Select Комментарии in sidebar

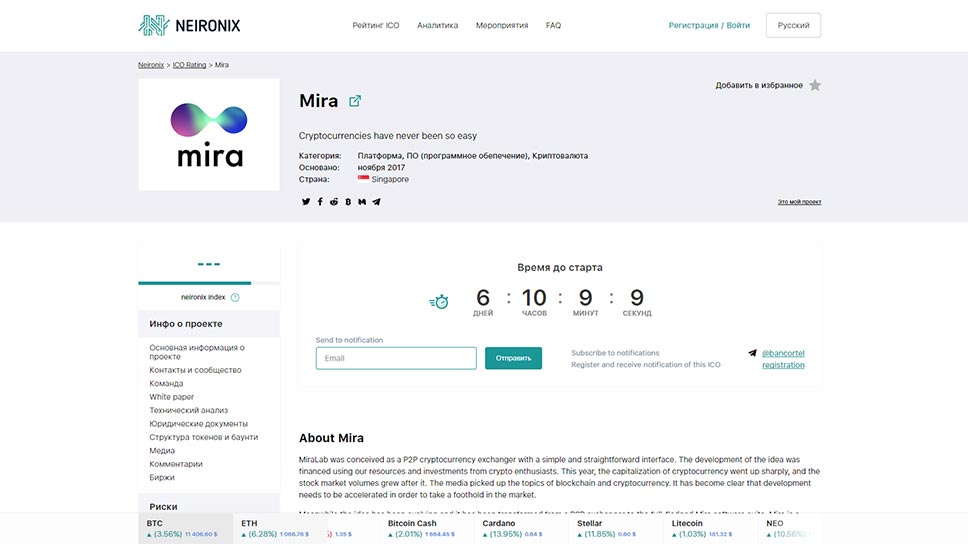(176, 464)
